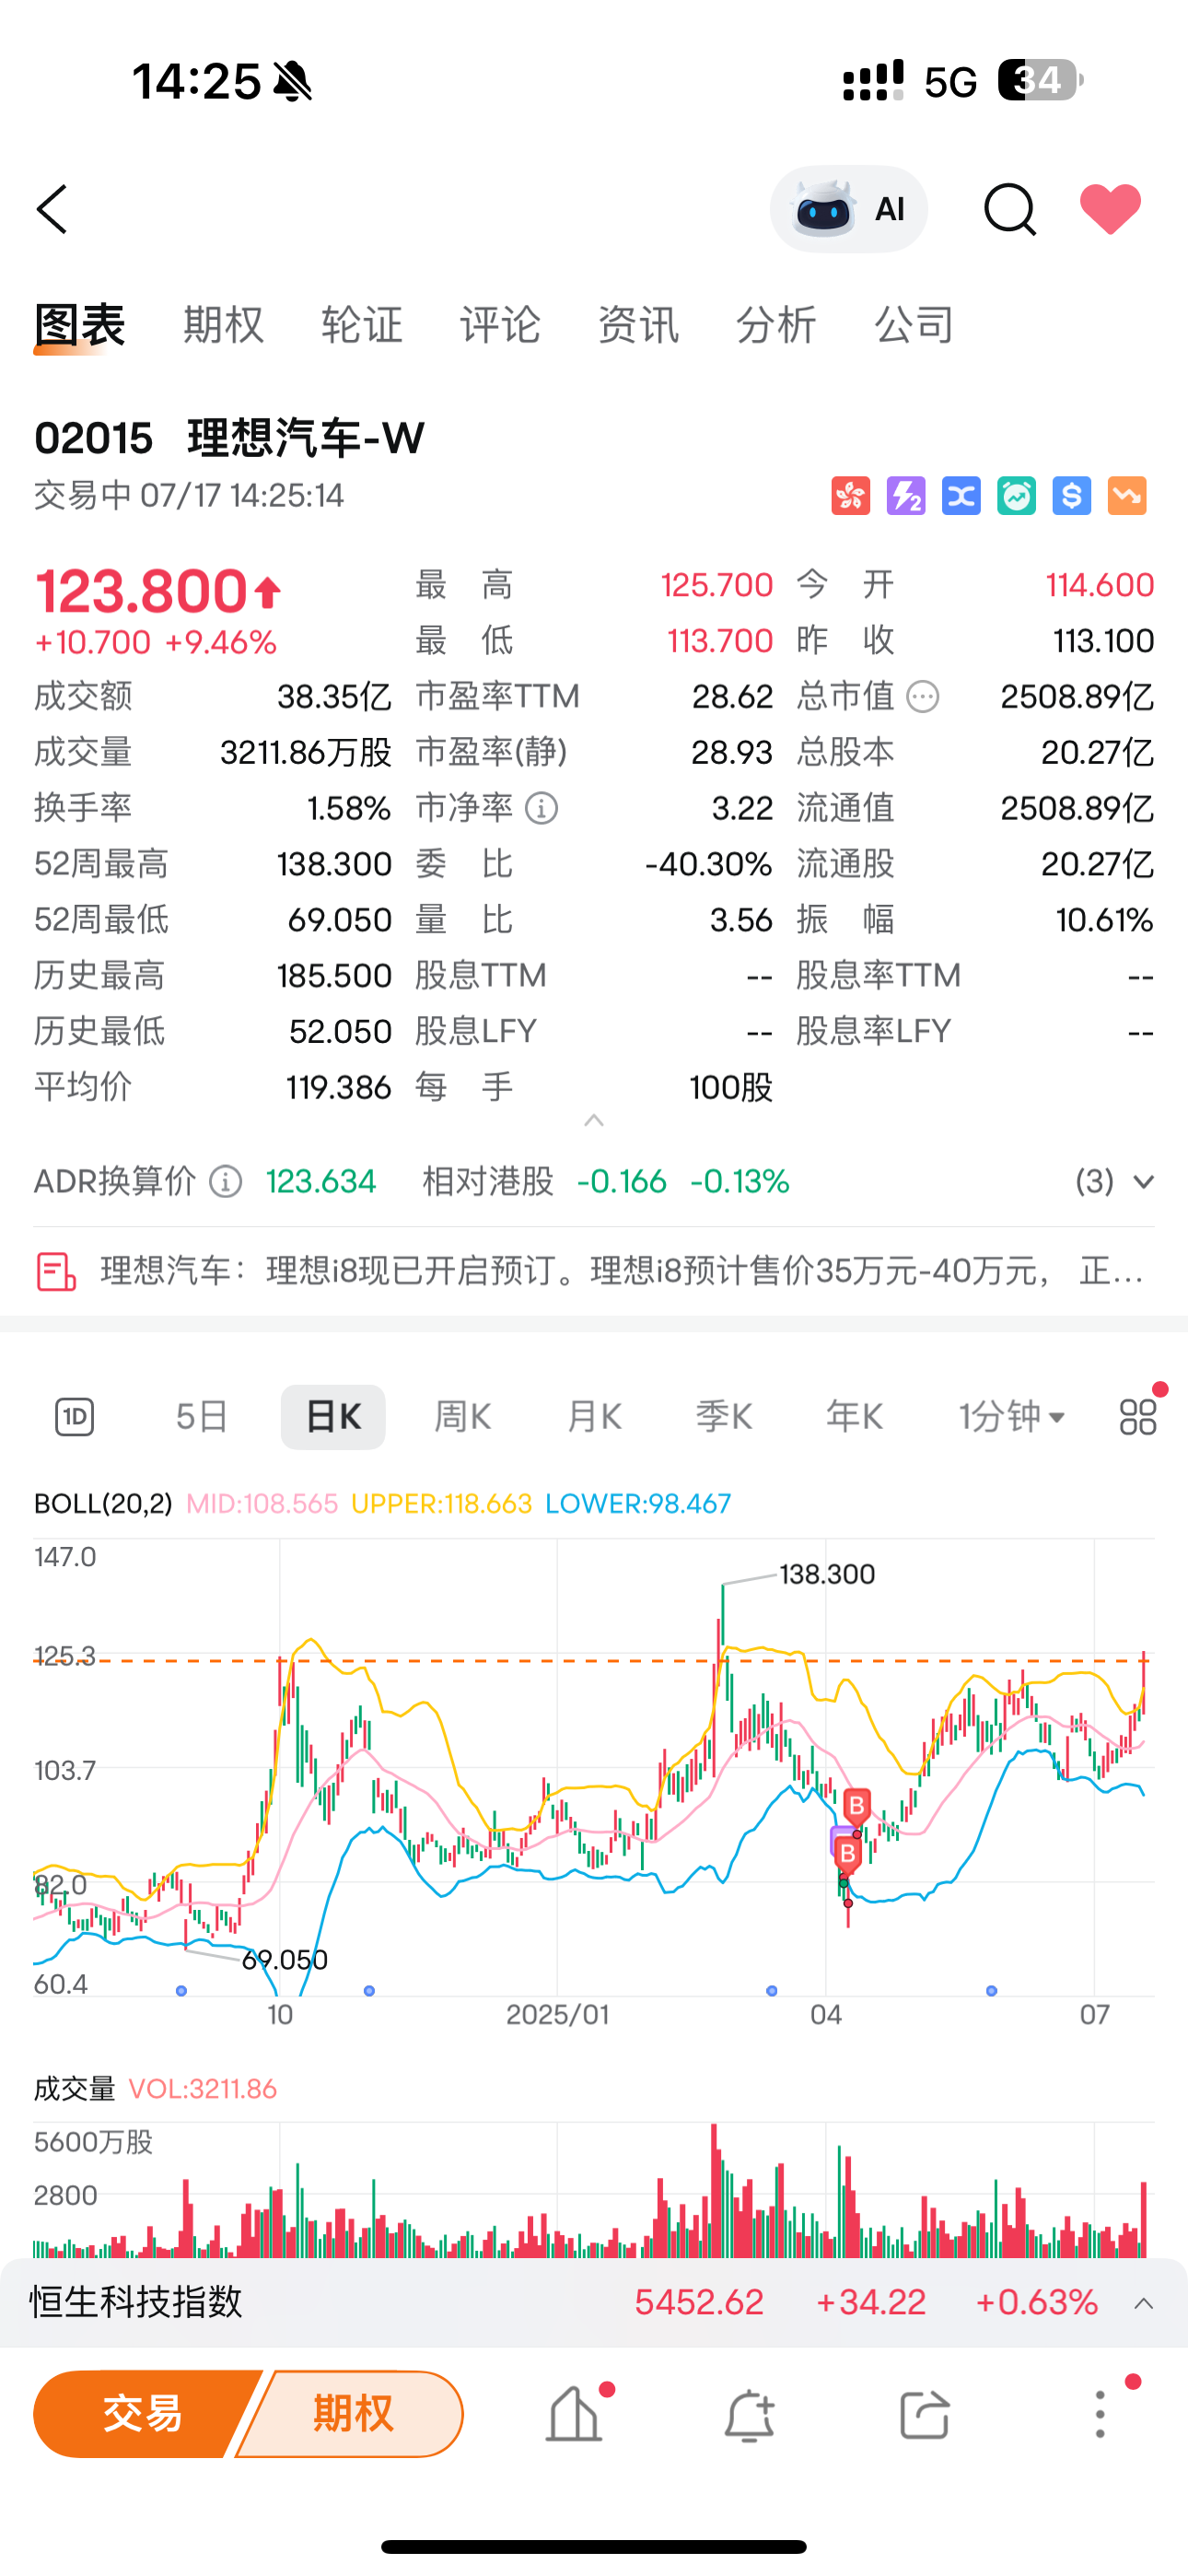Tap the chart event dot below 04

[771, 1991]
